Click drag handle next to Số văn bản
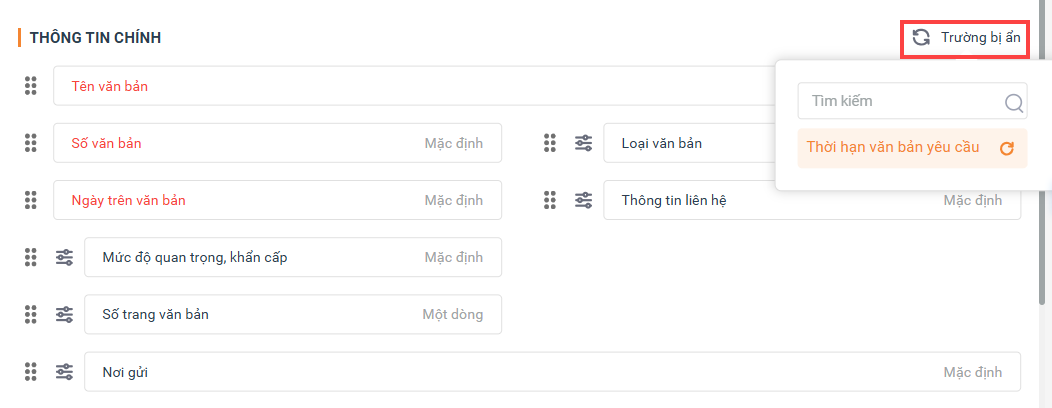Viewport: 1052px width, 408px height. (x=30, y=143)
